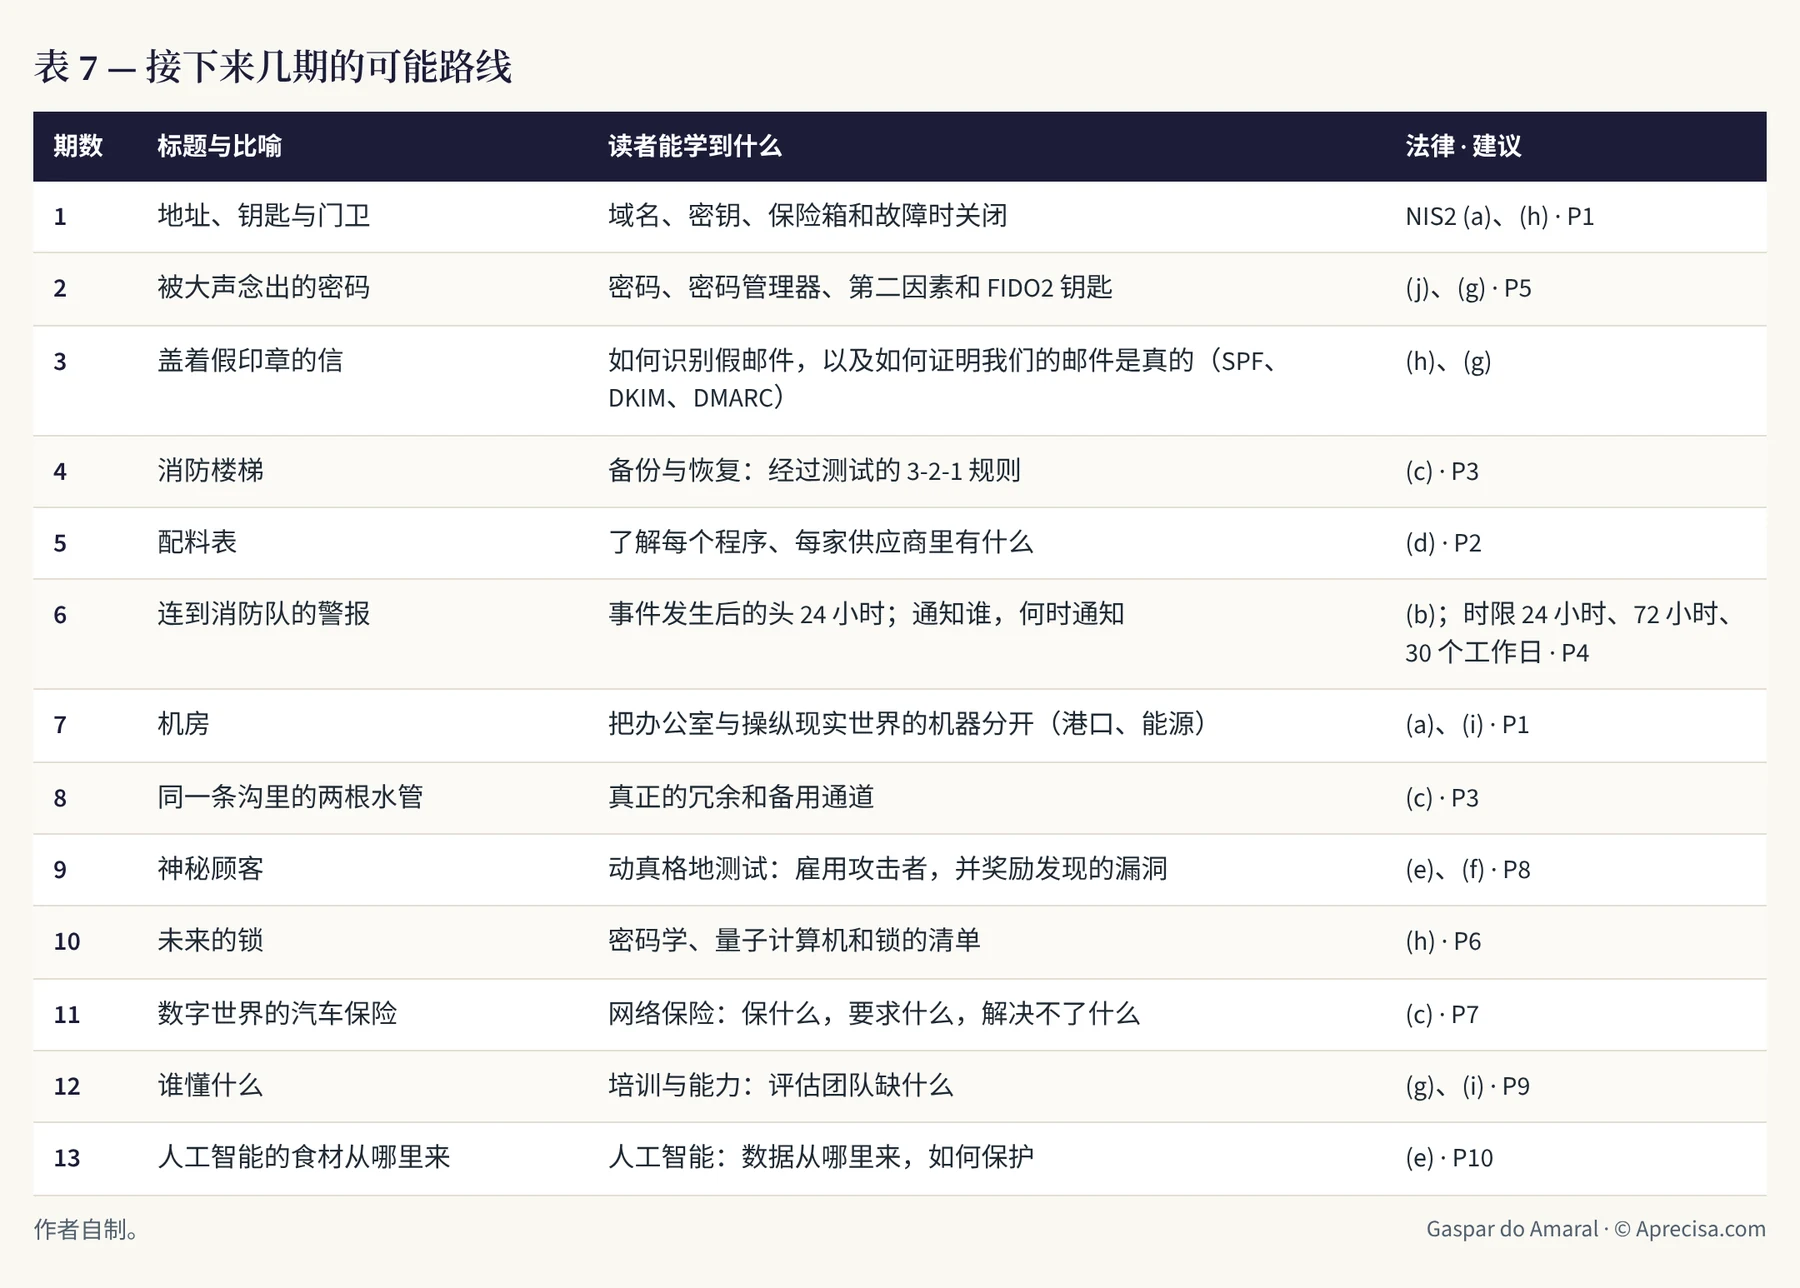Click the description mentioning SPF、DKIM、DMARC
Screen dimensions: 1800x1288
click(945, 379)
